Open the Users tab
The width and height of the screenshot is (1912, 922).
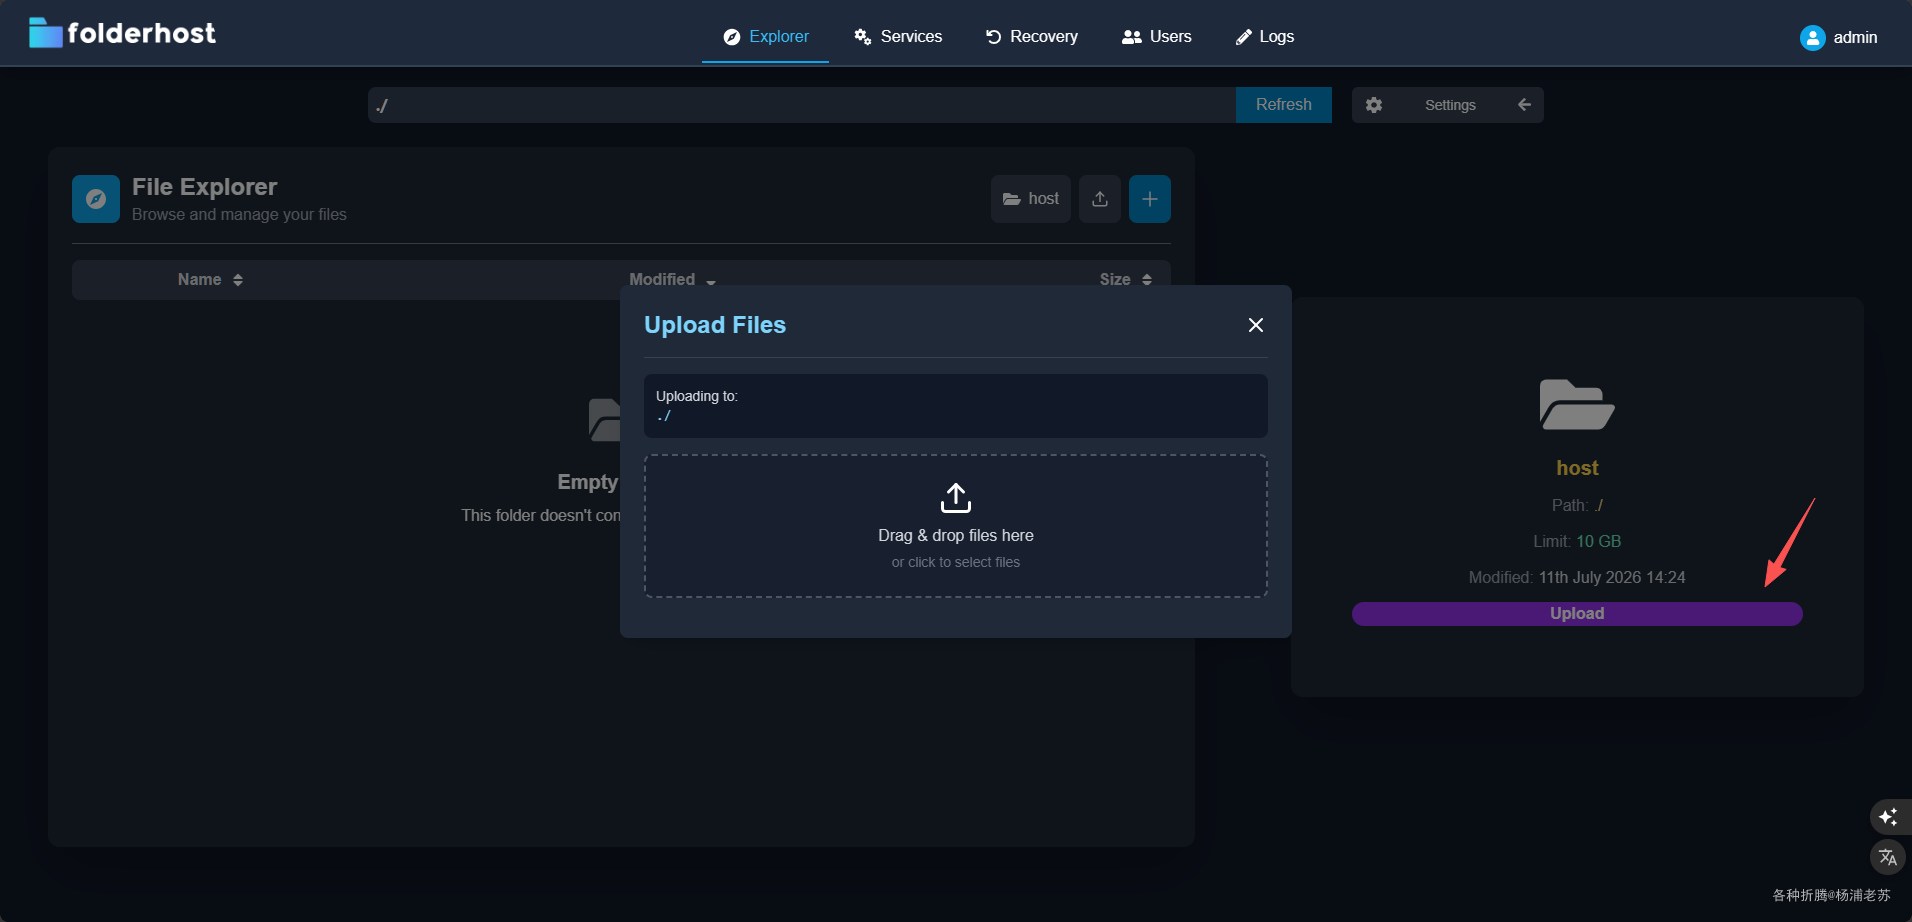pos(1157,37)
